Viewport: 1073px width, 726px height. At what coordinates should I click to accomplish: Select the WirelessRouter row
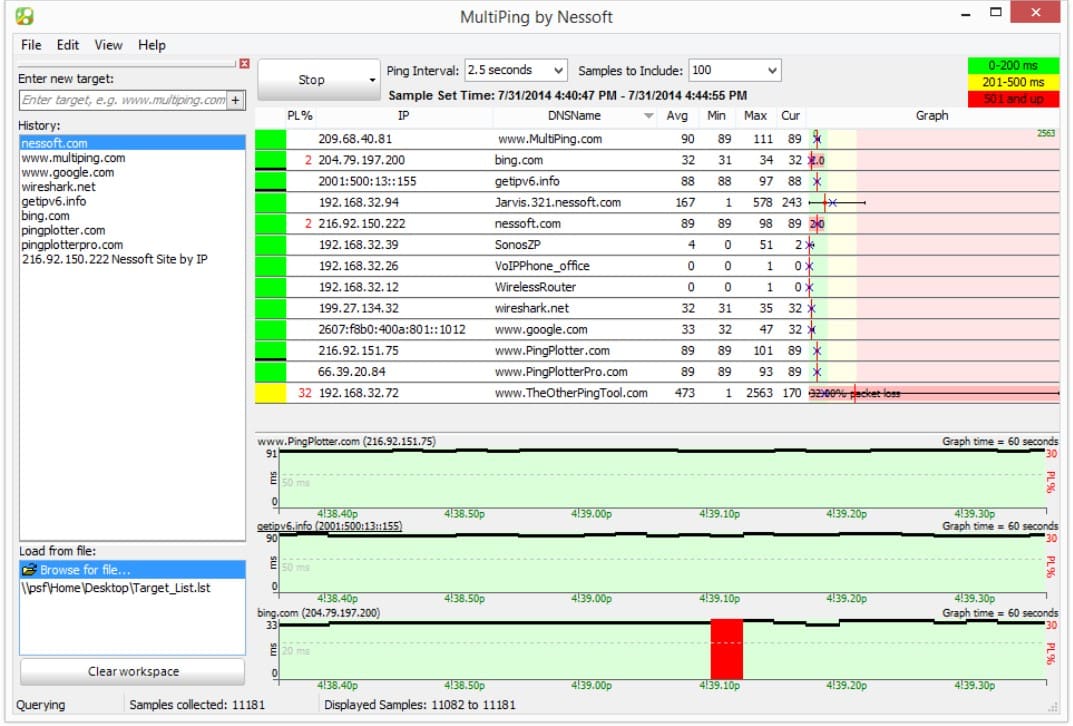tap(657, 287)
